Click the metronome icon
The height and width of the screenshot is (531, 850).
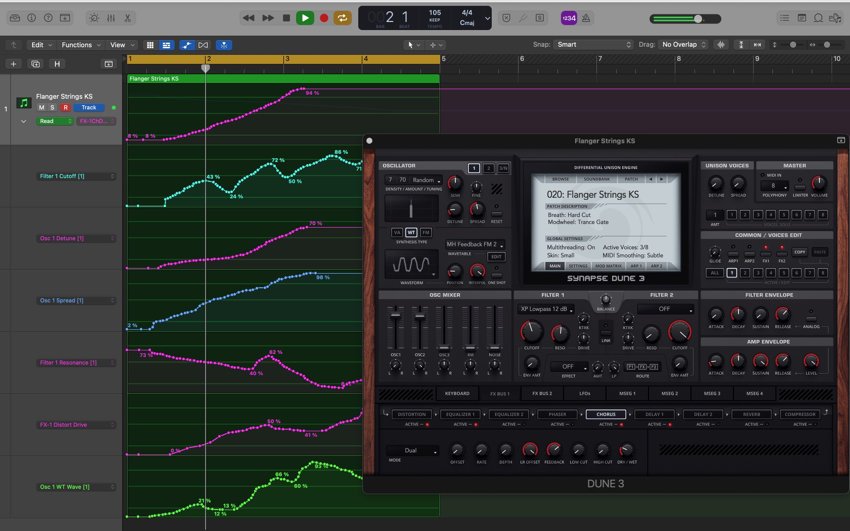[586, 18]
